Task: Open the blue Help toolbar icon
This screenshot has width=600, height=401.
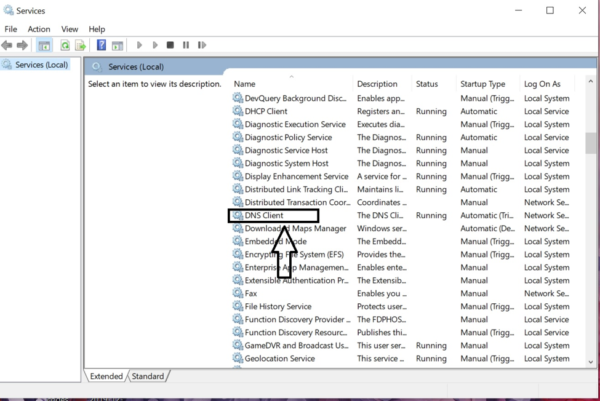Action: 101,45
